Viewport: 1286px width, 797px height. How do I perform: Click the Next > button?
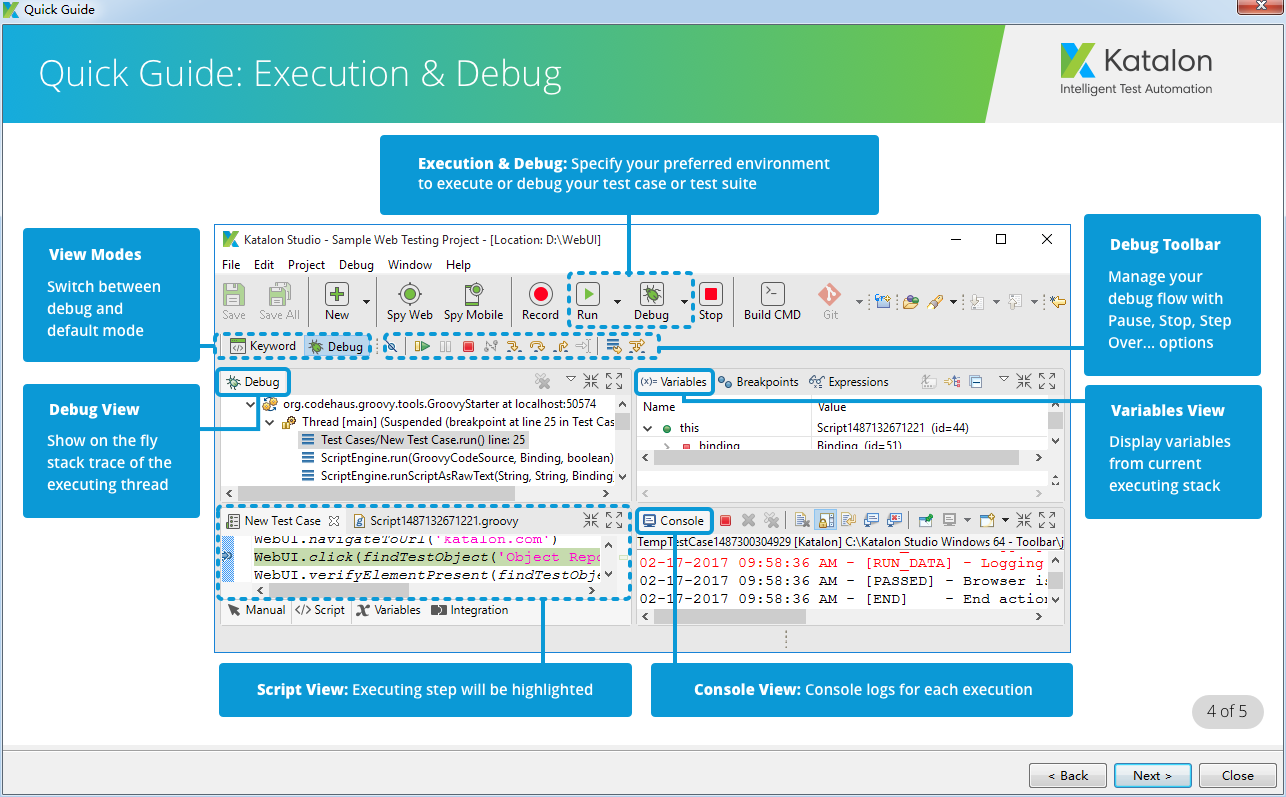coord(1153,775)
